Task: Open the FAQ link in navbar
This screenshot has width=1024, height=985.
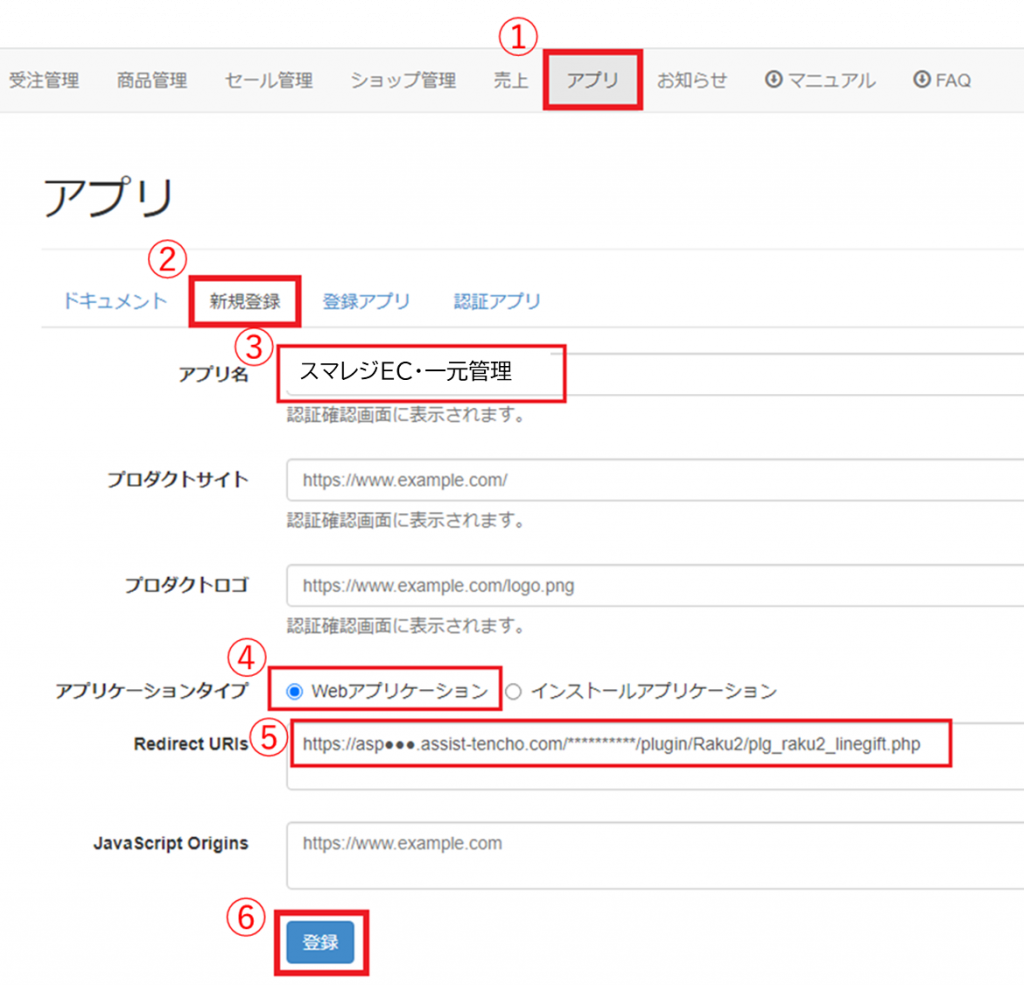Action: pos(942,81)
